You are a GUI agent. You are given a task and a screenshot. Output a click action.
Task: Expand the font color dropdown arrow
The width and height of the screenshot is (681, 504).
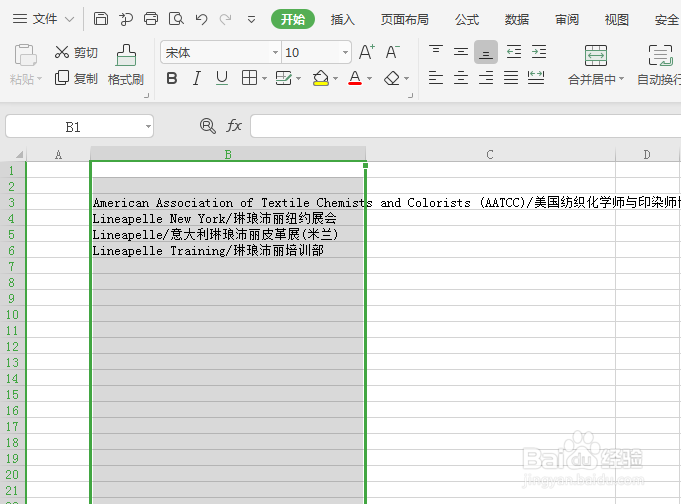370,79
